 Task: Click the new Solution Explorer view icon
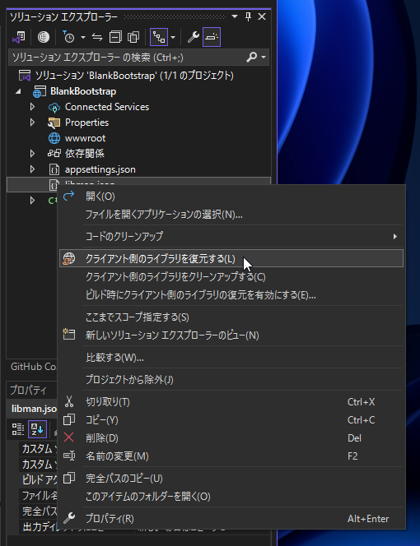pyautogui.click(x=69, y=335)
